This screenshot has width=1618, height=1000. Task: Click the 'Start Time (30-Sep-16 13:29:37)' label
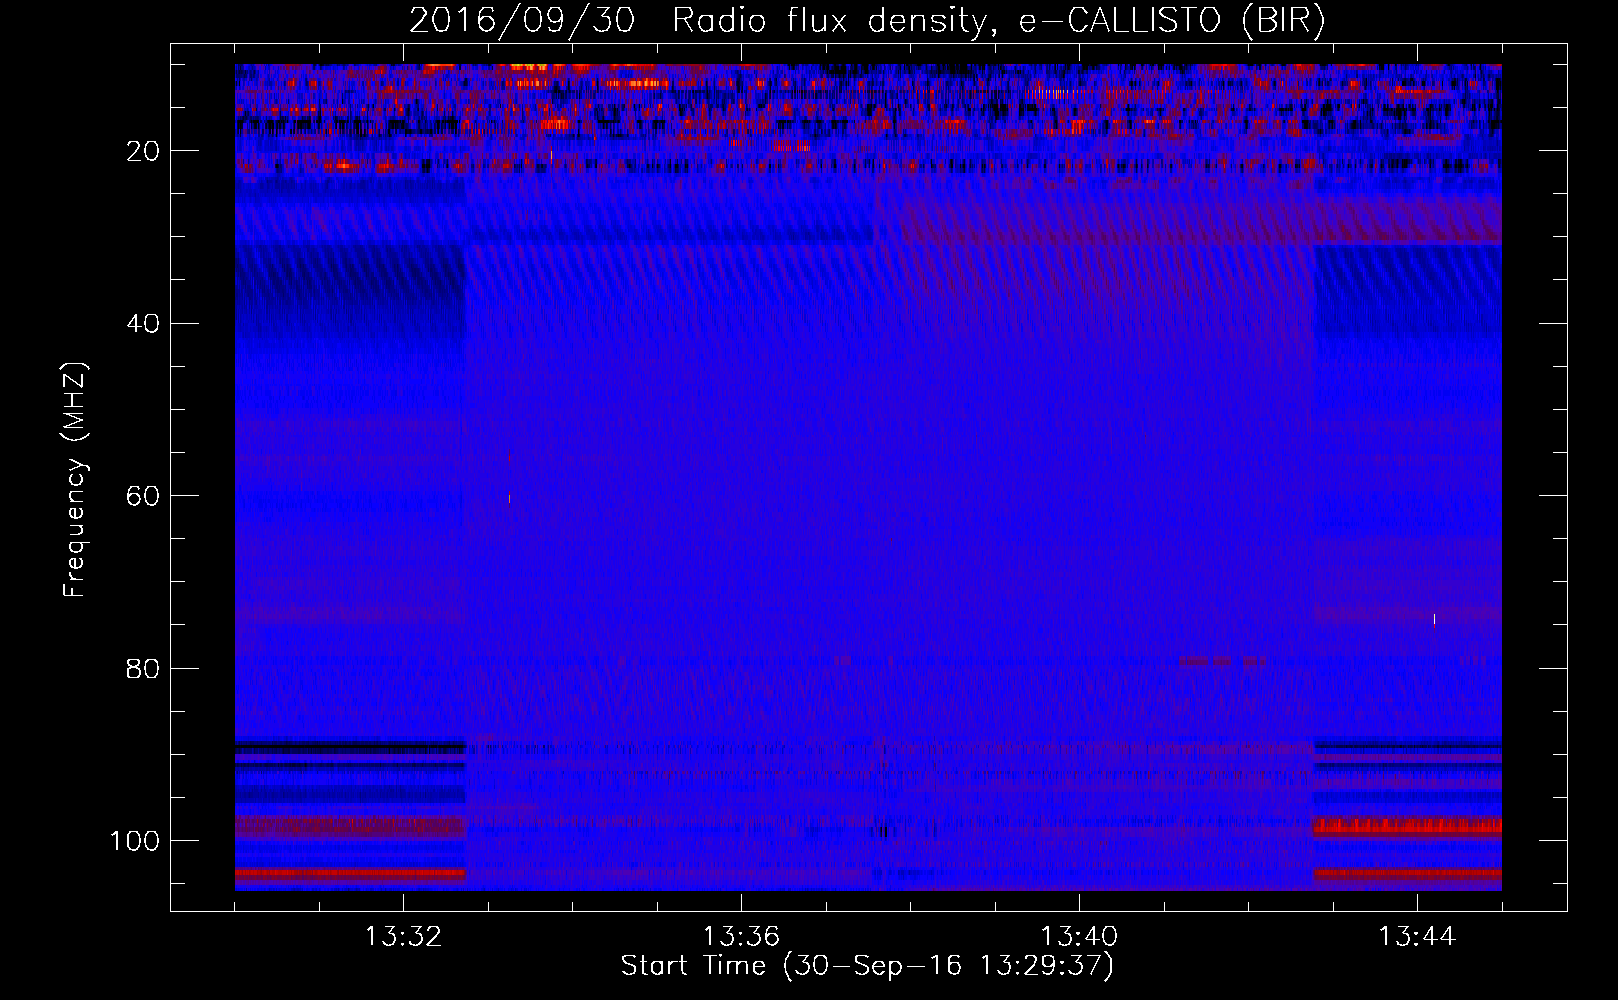tap(867, 966)
